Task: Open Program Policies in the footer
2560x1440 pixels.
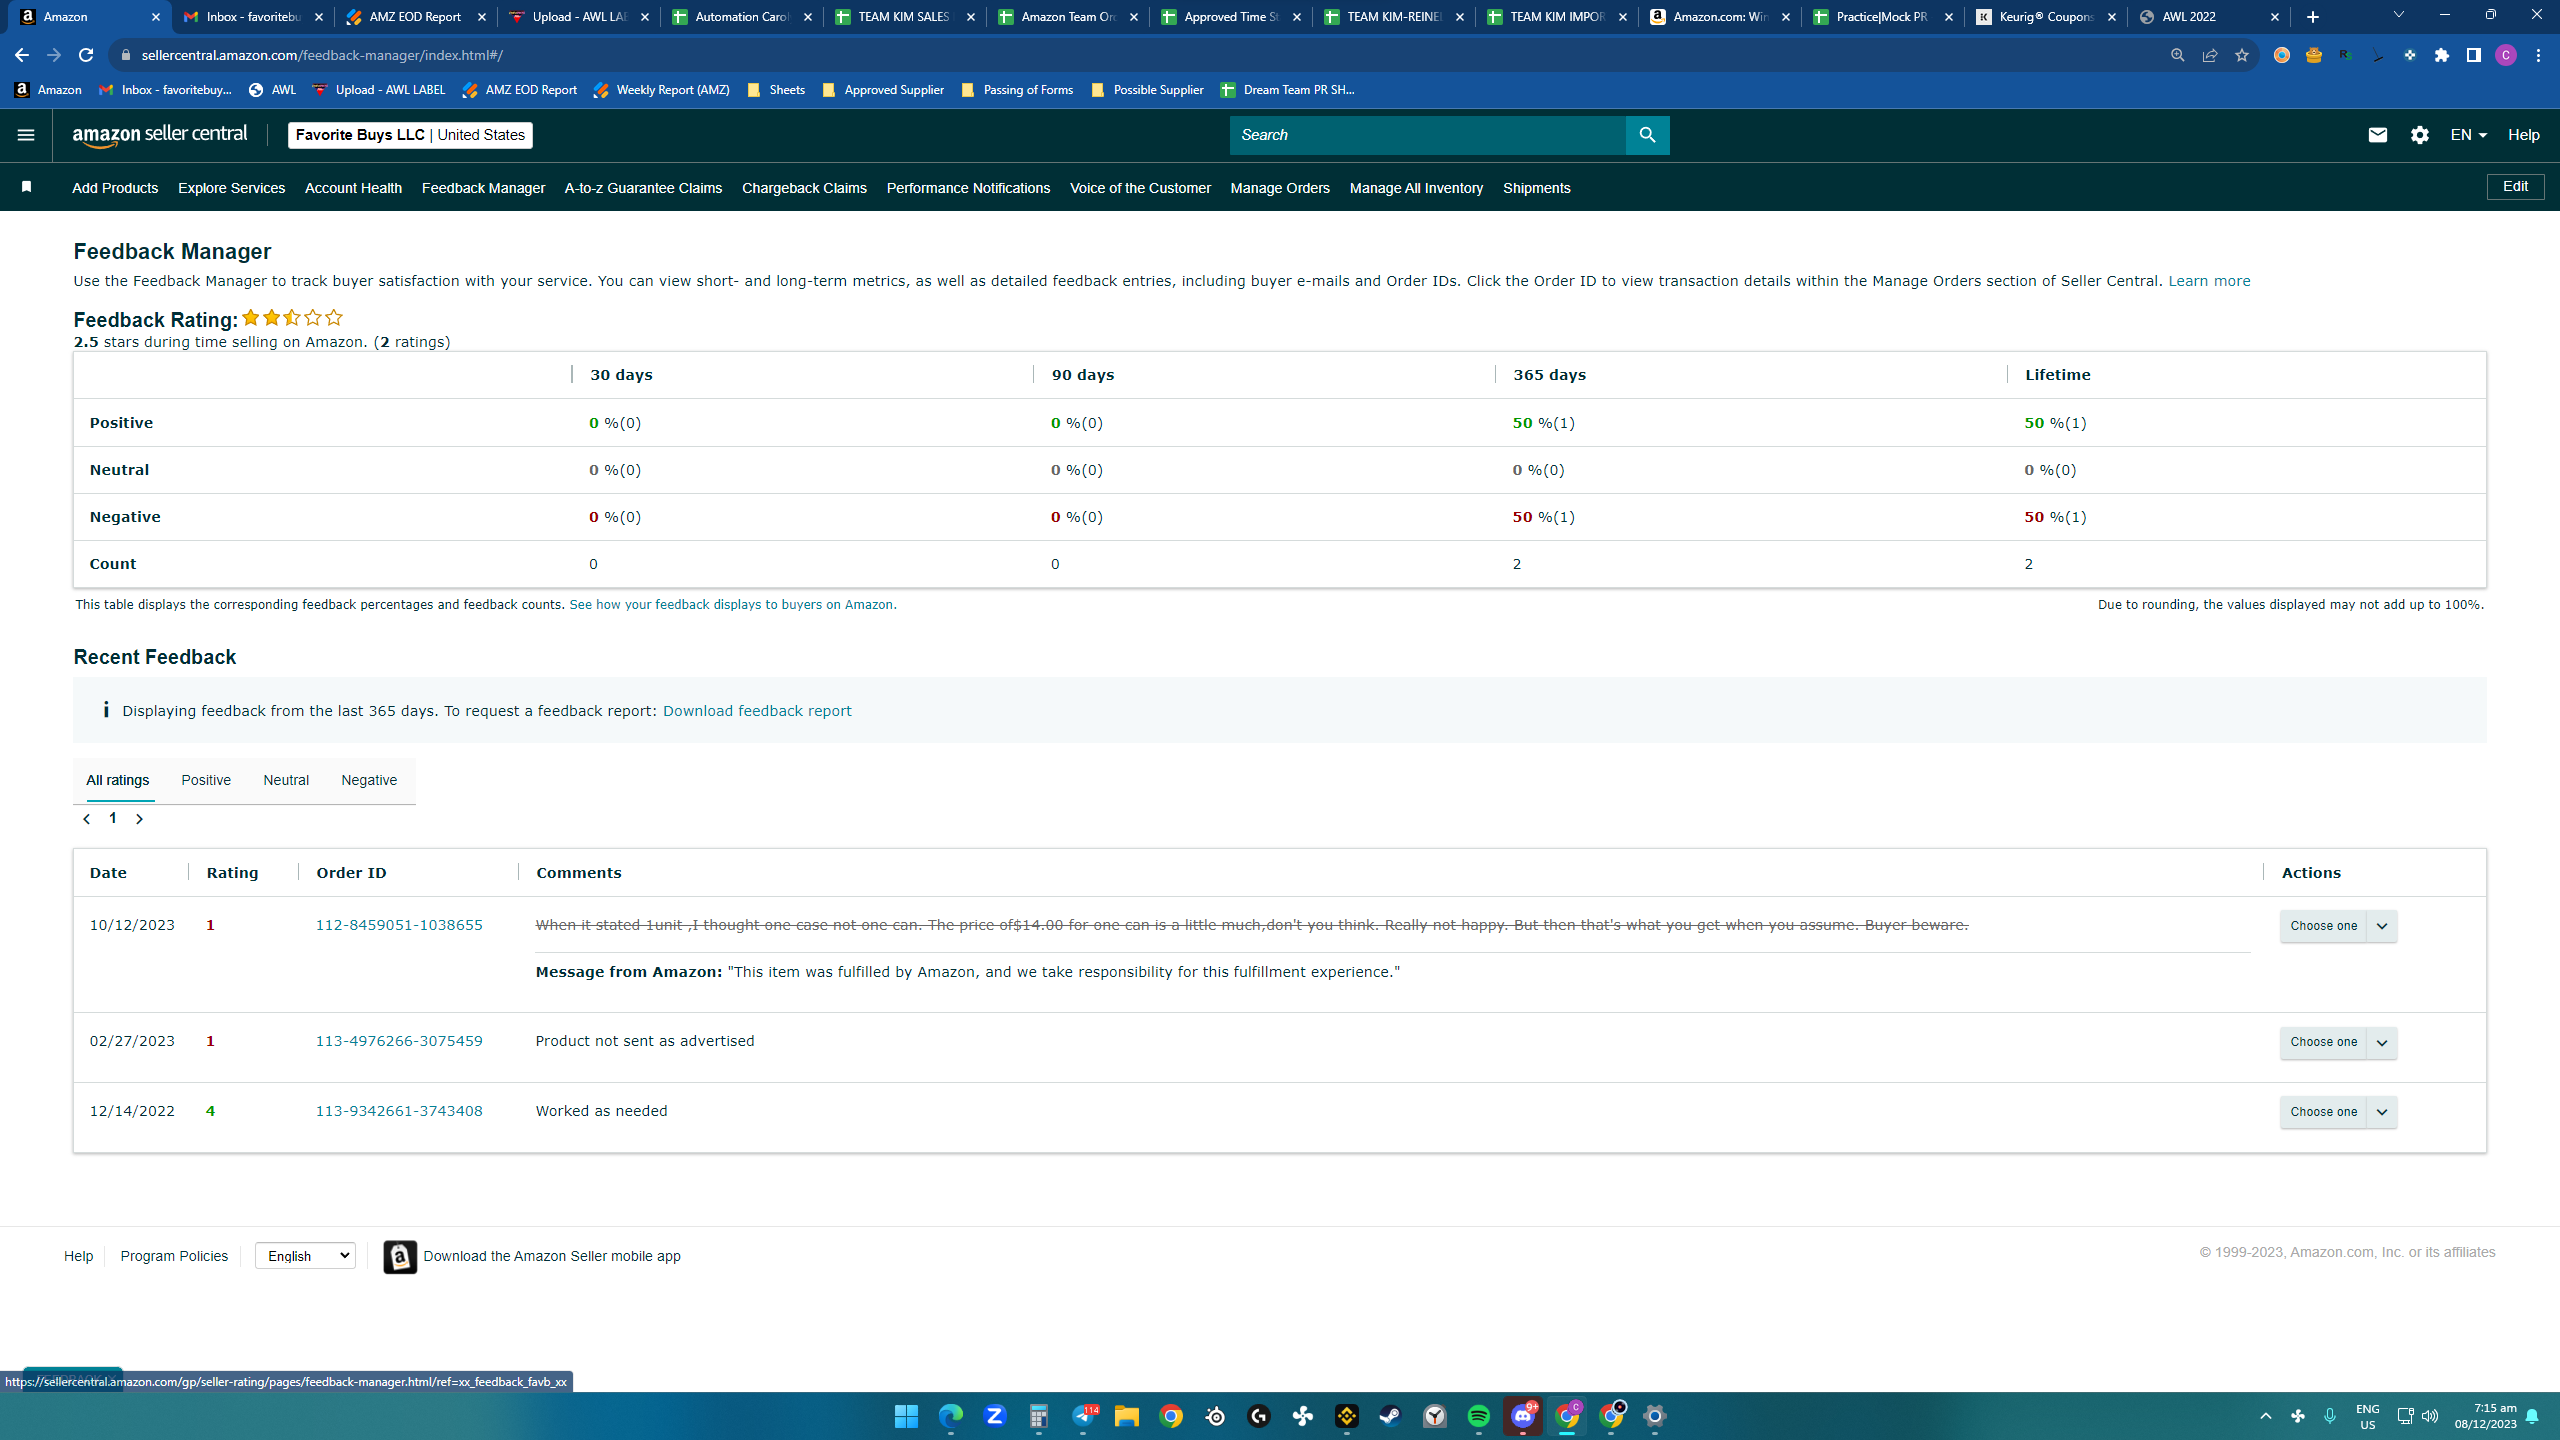Action: (174, 1256)
